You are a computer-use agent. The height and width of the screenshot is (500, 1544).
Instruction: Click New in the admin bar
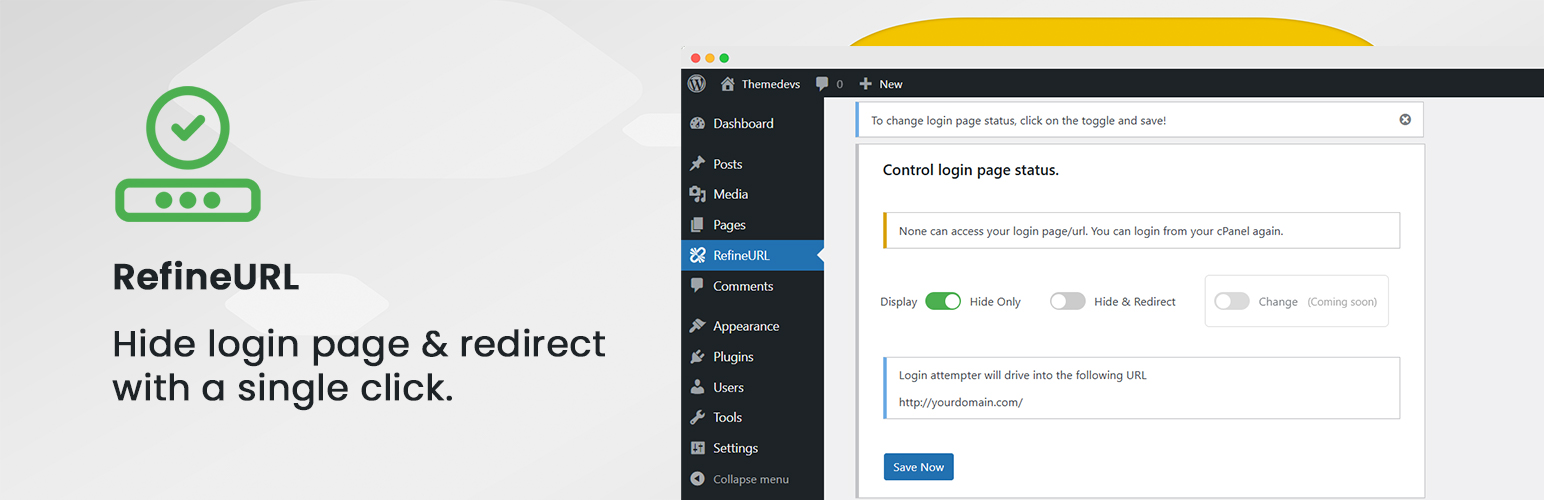891,84
